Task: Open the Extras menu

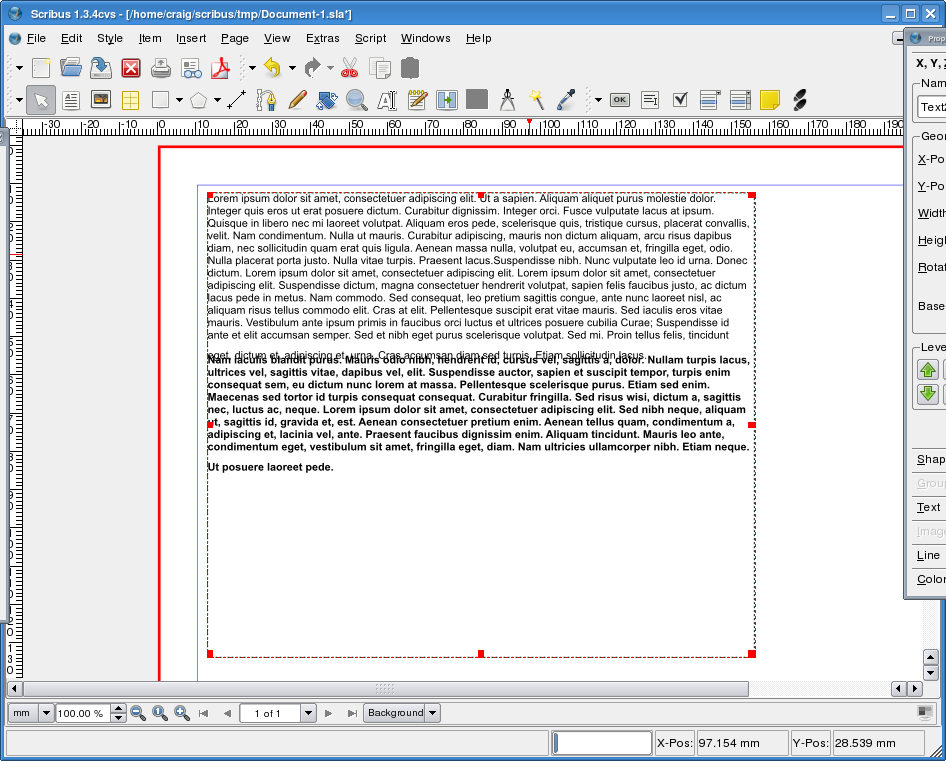Action: [322, 38]
